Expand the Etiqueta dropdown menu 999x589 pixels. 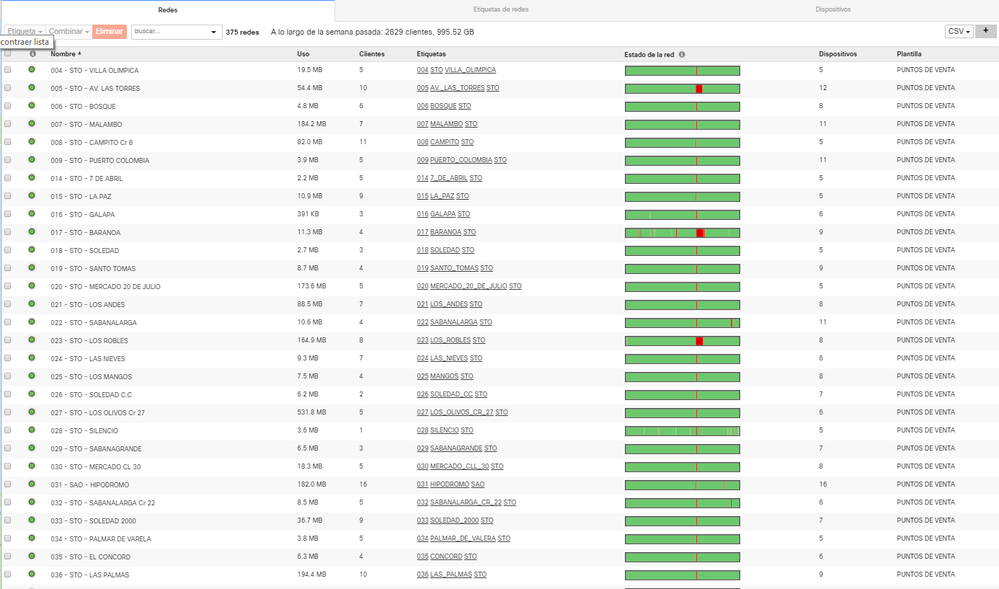pos(23,32)
